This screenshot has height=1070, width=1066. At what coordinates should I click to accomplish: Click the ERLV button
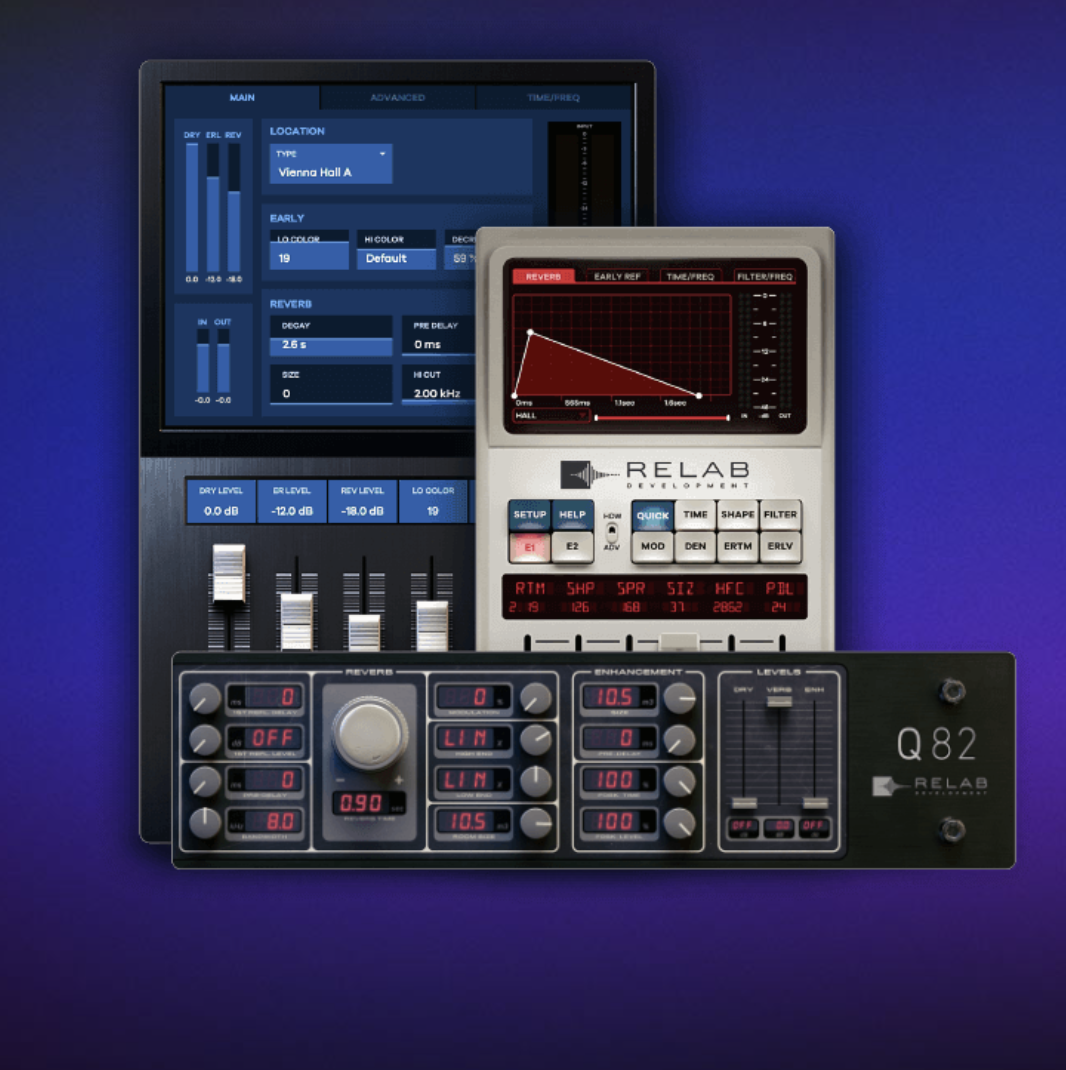click(780, 547)
